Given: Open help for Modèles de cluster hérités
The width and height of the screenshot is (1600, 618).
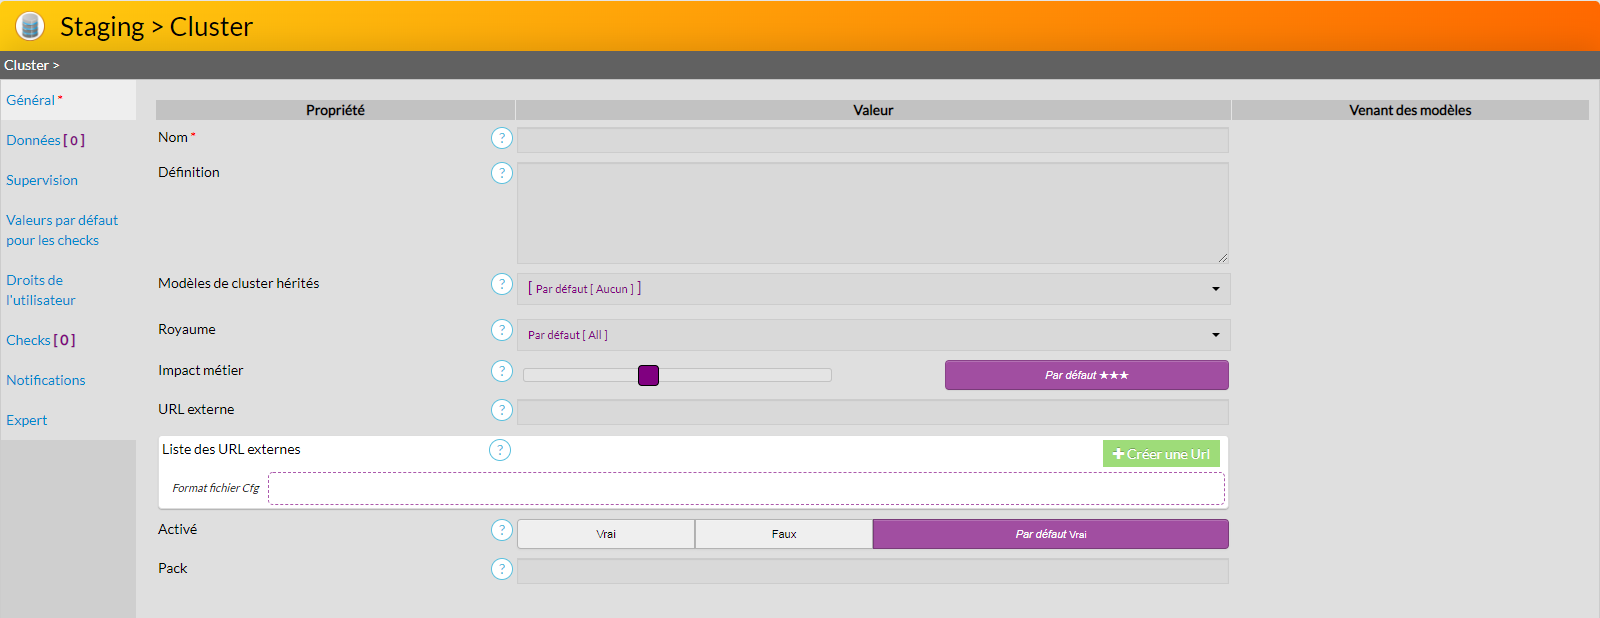Looking at the screenshot, I should tap(502, 284).
